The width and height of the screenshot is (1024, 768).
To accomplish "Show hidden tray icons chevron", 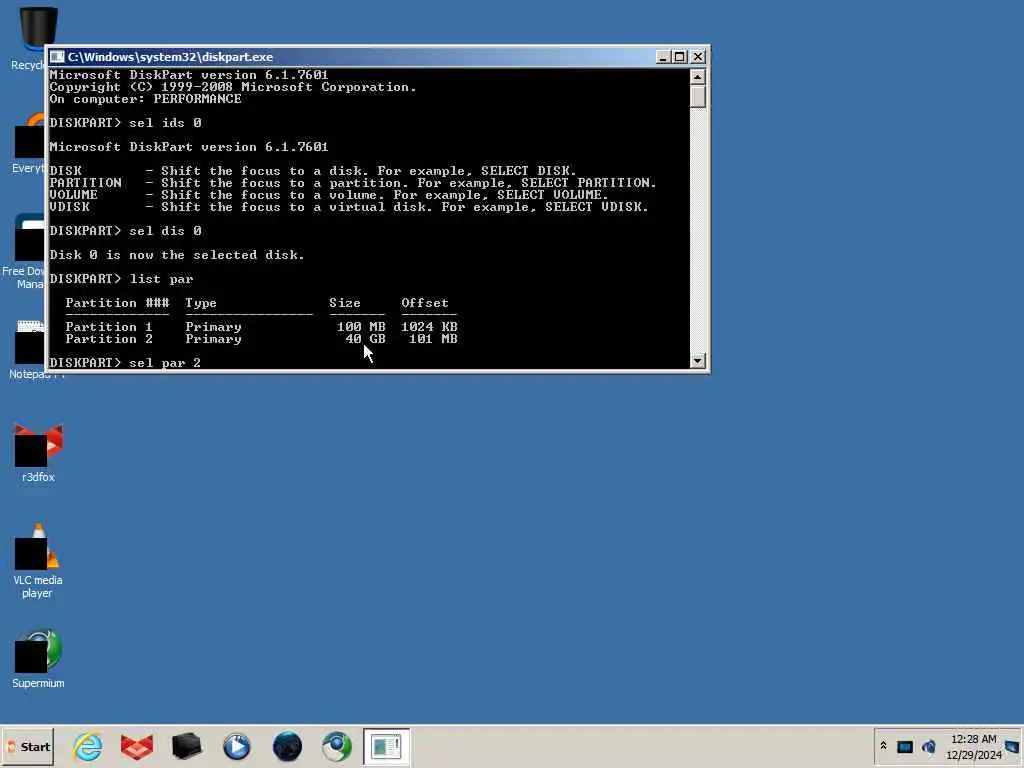I will 883,746.
